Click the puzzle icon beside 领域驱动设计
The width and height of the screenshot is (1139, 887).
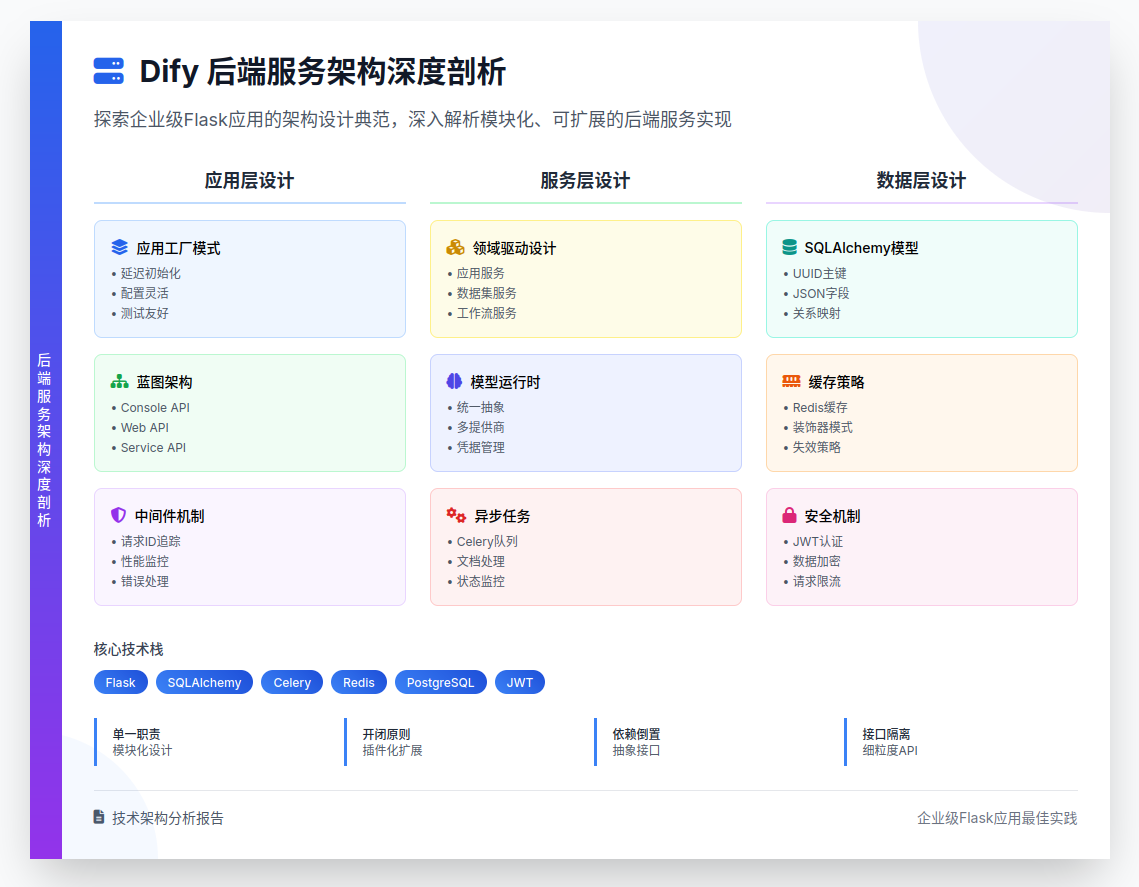click(x=454, y=248)
